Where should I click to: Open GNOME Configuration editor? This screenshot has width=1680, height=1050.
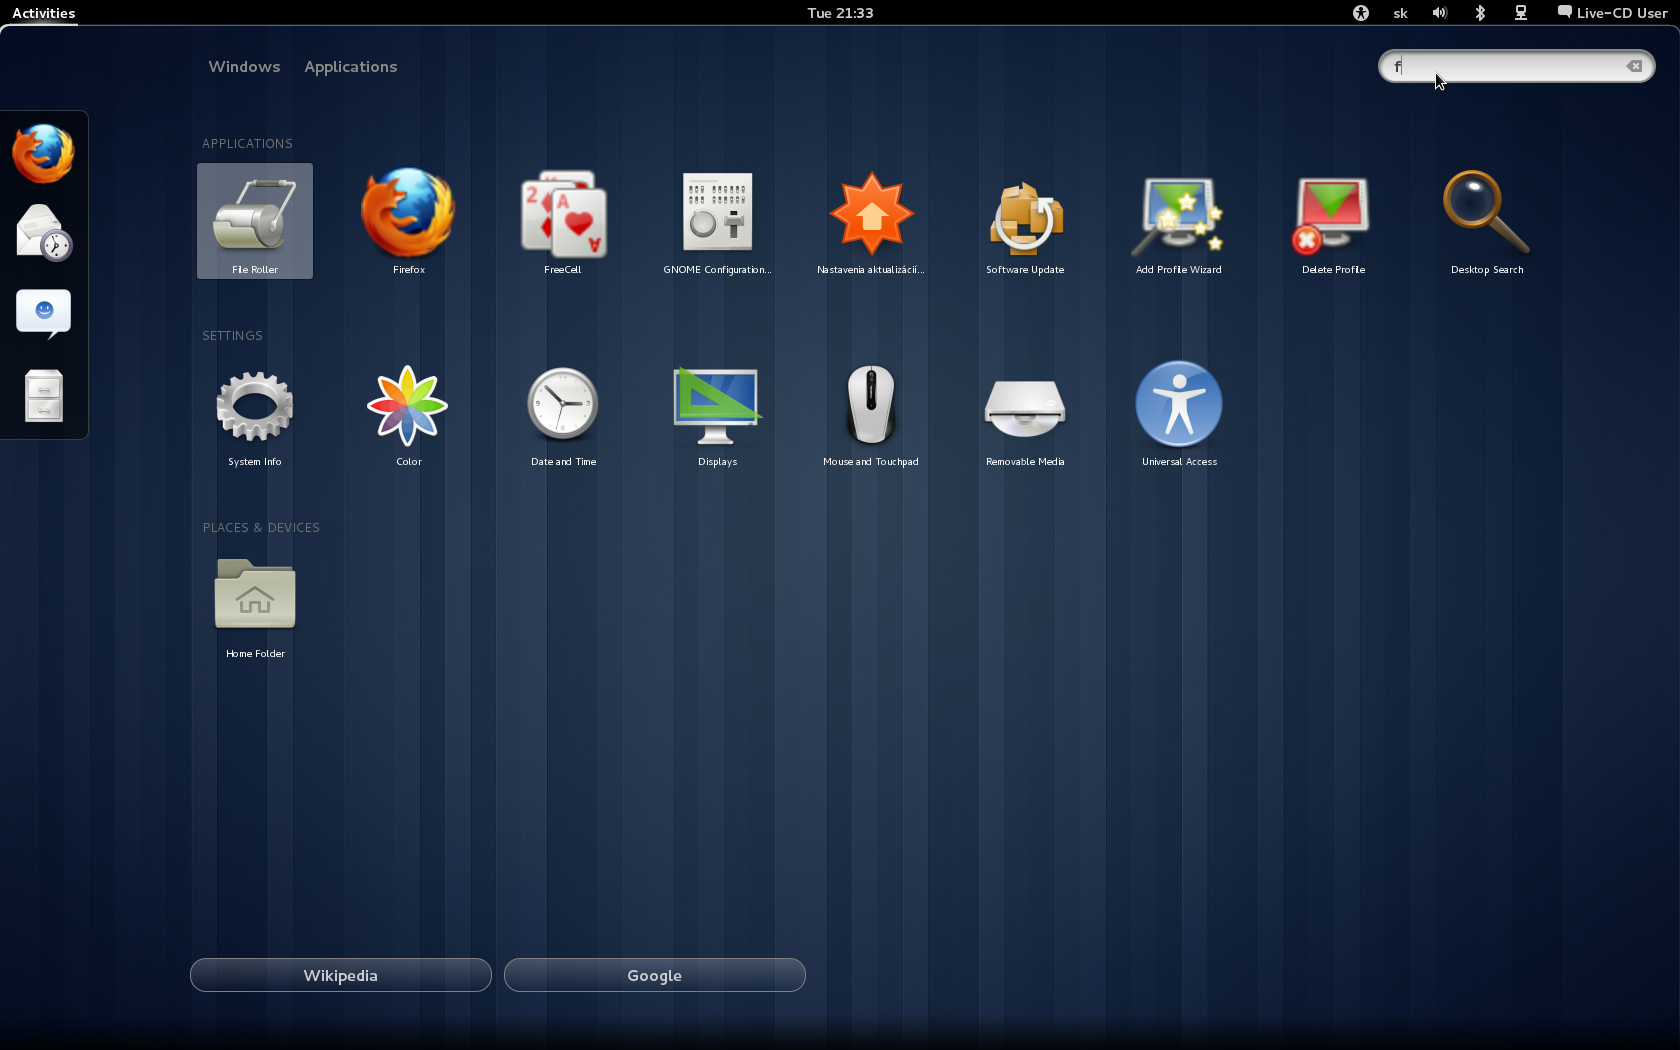tap(717, 221)
